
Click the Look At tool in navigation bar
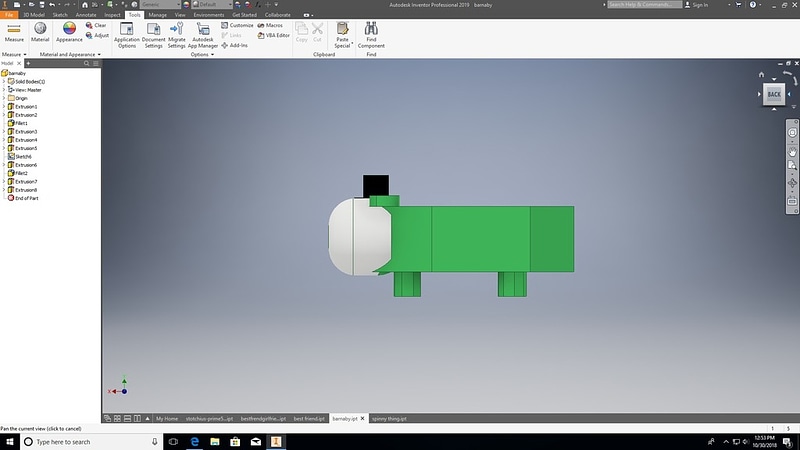coord(792,201)
